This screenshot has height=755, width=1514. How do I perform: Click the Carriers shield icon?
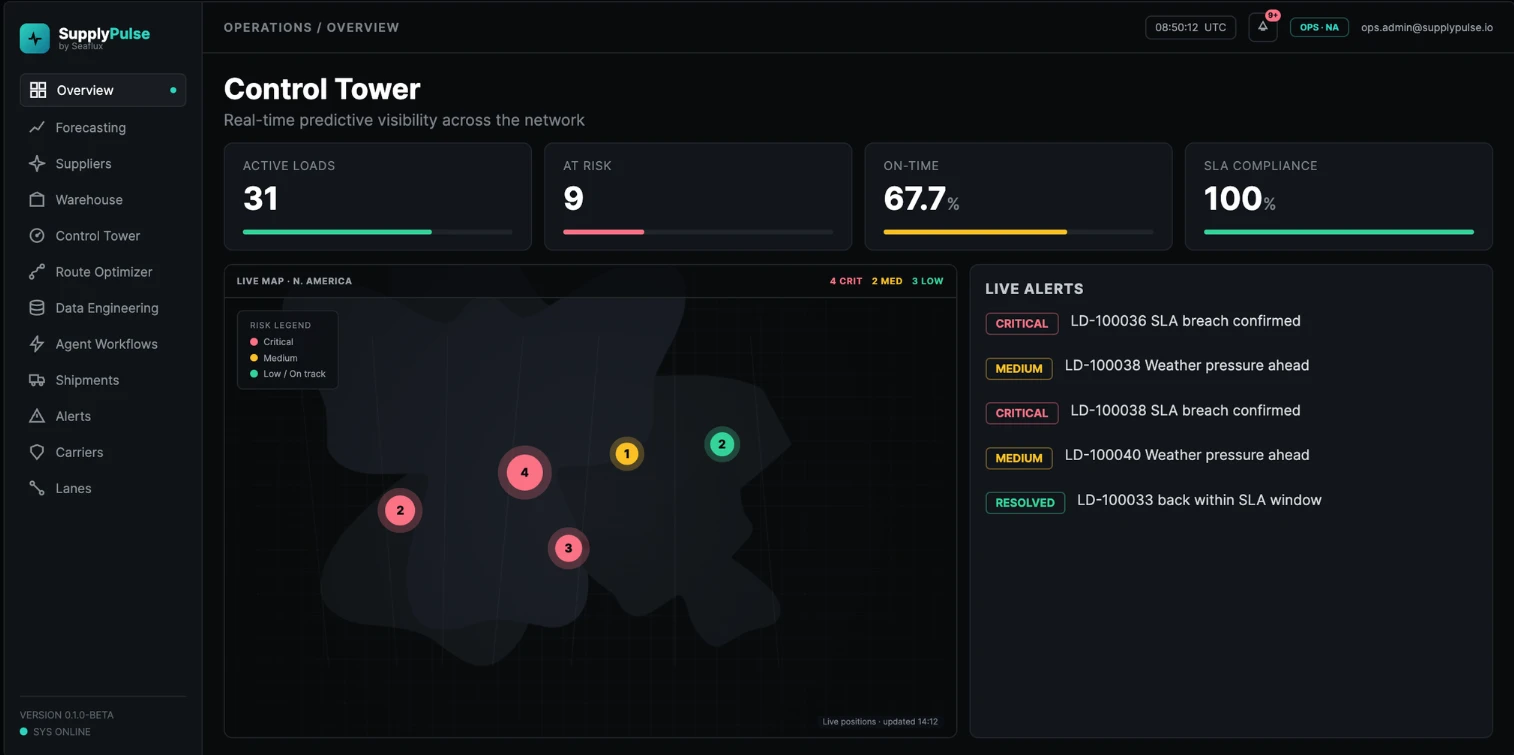(37, 452)
